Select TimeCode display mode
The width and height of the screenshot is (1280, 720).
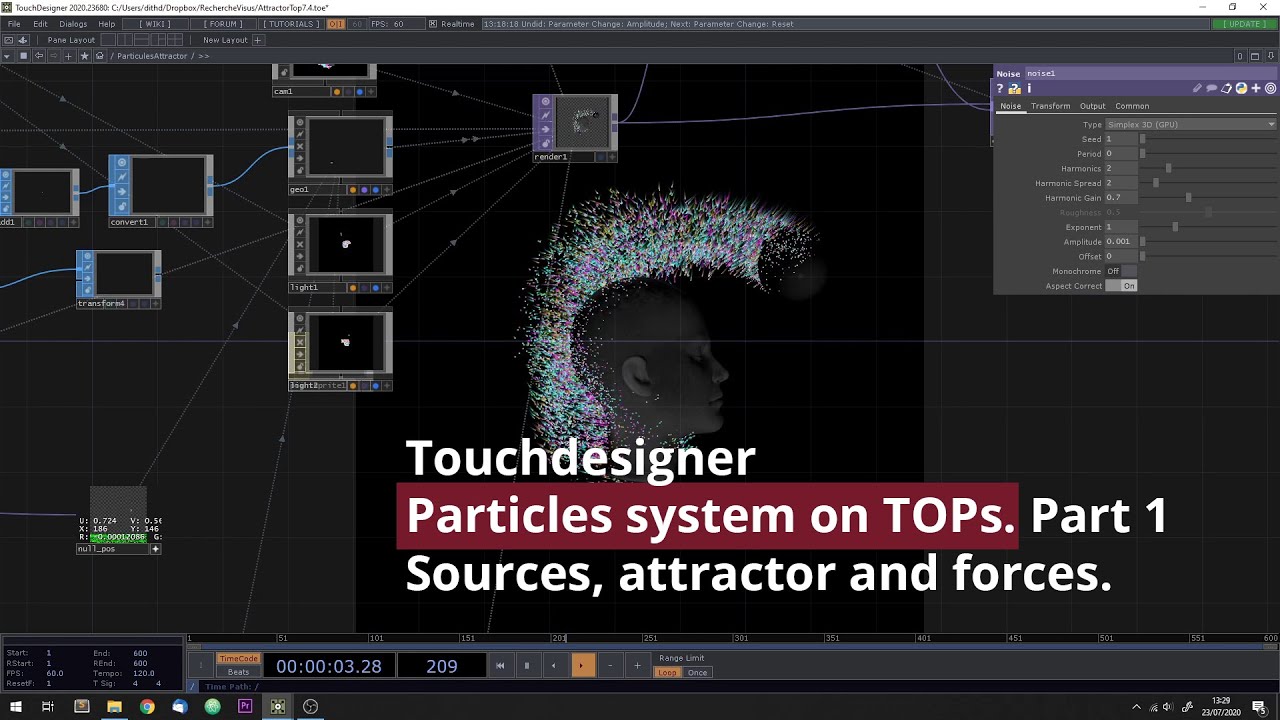tap(238, 659)
